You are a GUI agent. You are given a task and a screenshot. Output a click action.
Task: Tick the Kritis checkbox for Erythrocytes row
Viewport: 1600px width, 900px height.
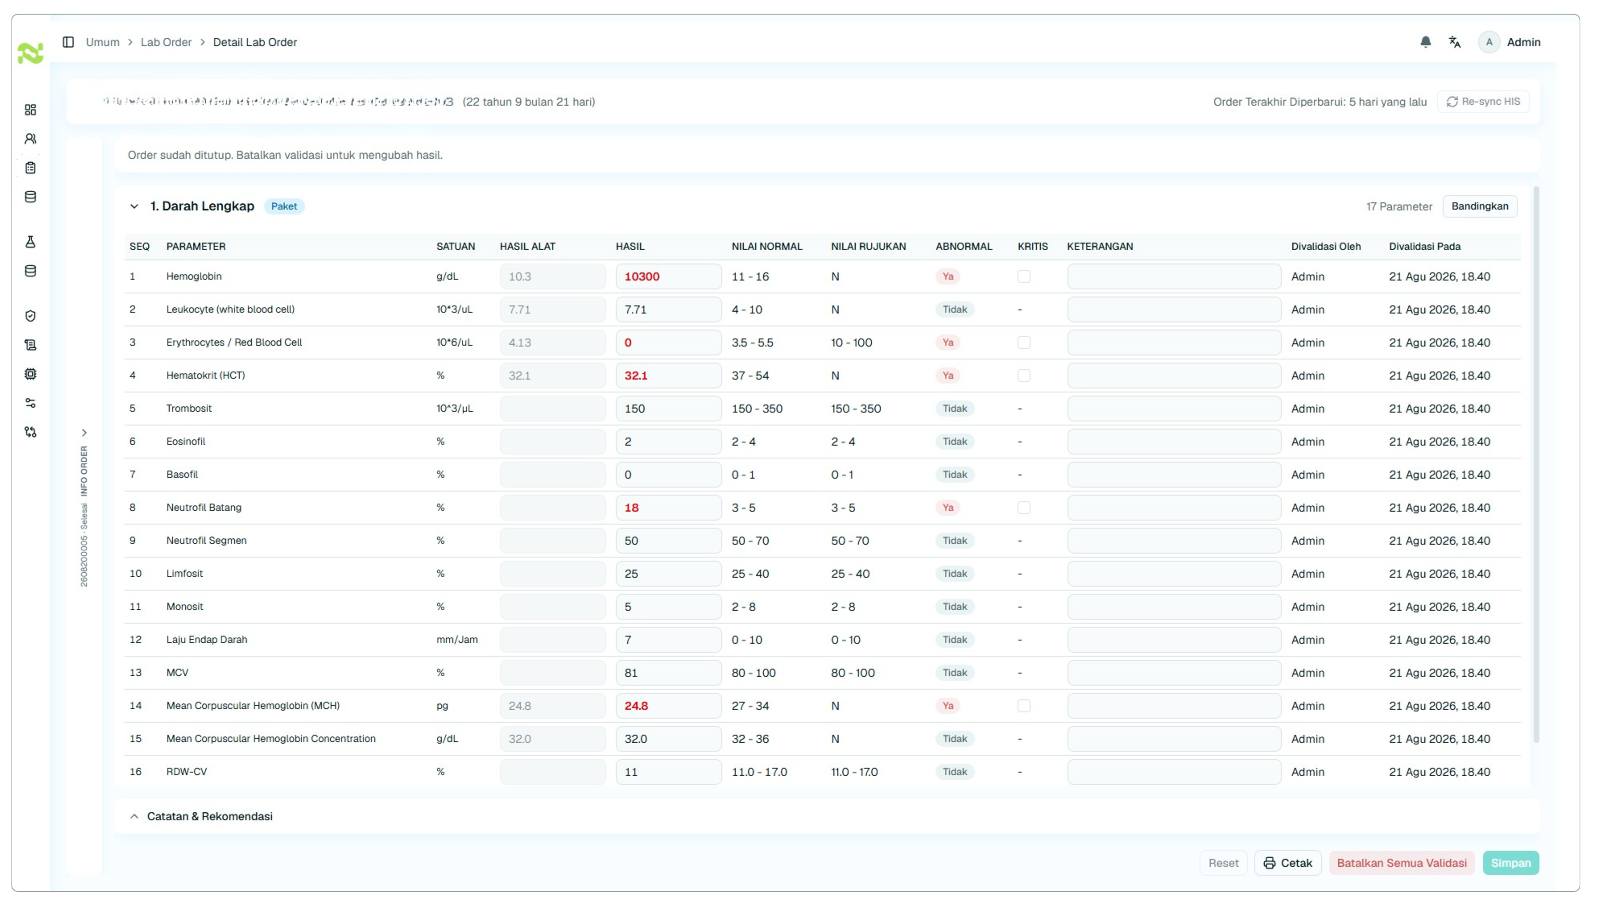1024,343
